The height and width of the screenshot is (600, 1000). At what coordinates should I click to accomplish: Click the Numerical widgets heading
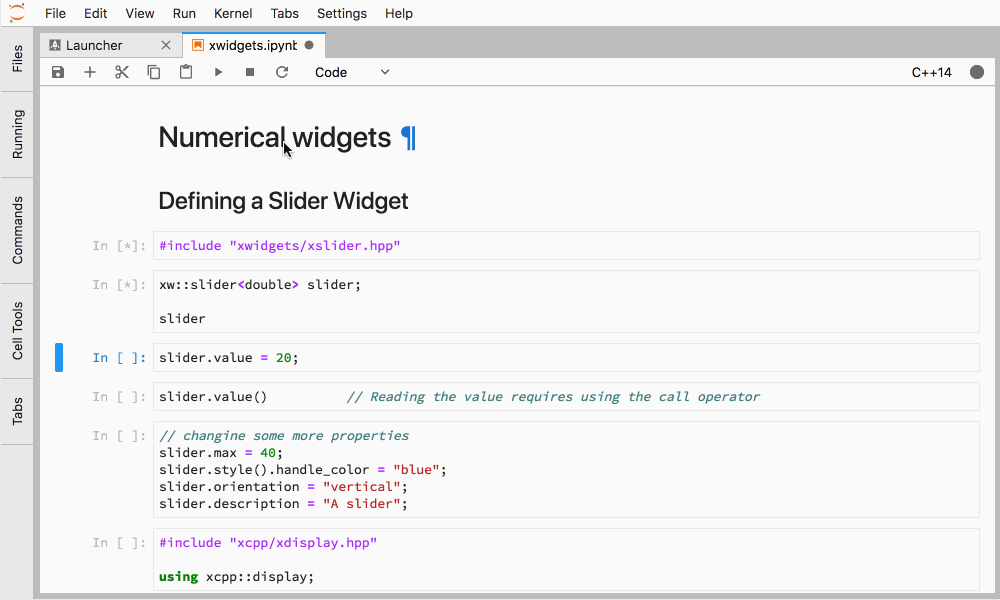click(274, 138)
